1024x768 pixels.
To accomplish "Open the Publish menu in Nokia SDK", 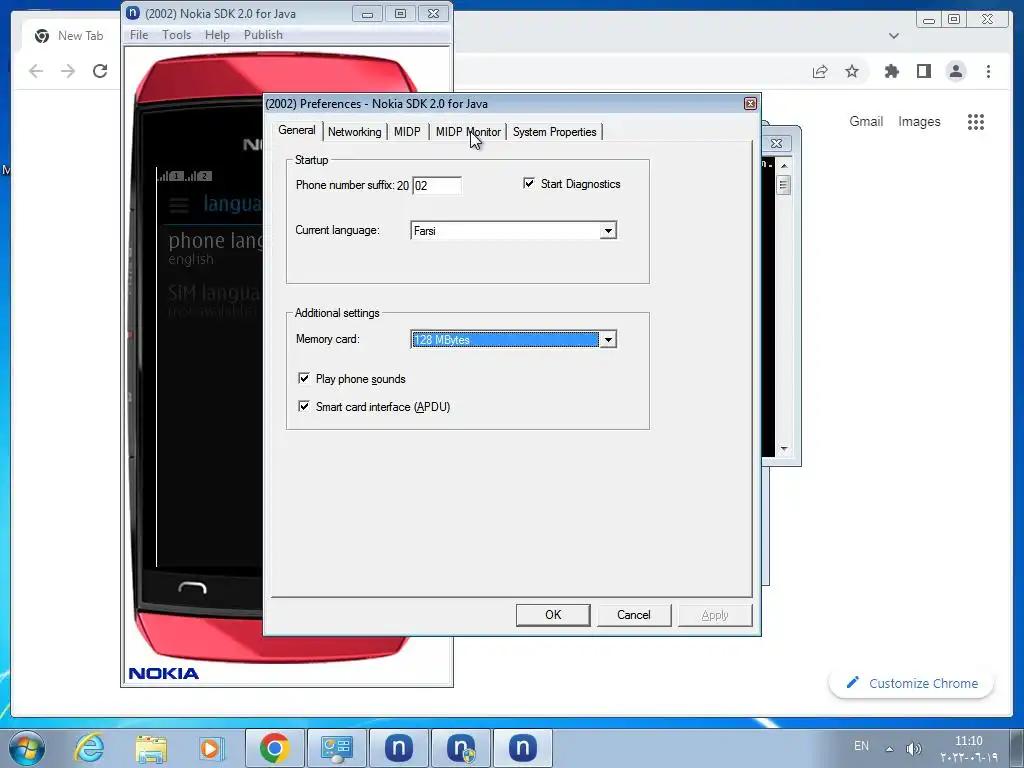I will click(x=263, y=35).
